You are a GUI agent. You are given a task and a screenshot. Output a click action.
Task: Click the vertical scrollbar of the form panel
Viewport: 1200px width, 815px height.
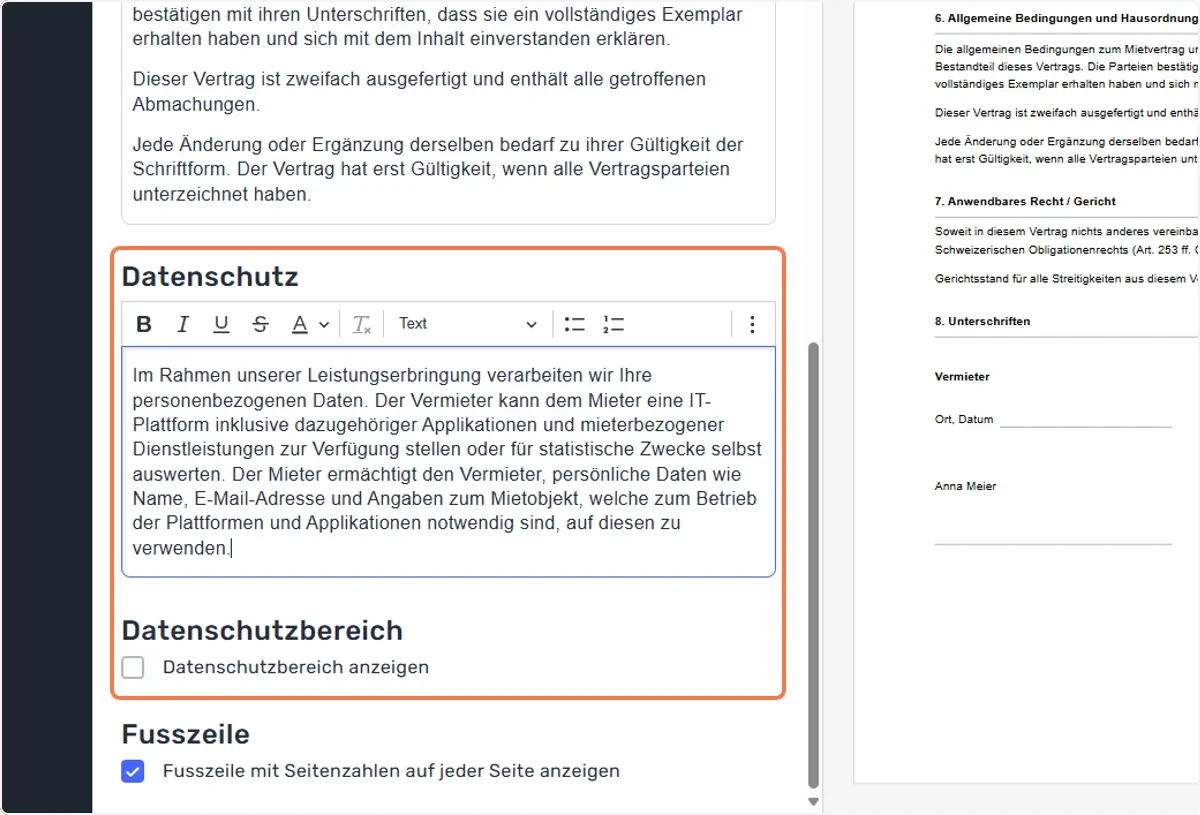tap(813, 565)
